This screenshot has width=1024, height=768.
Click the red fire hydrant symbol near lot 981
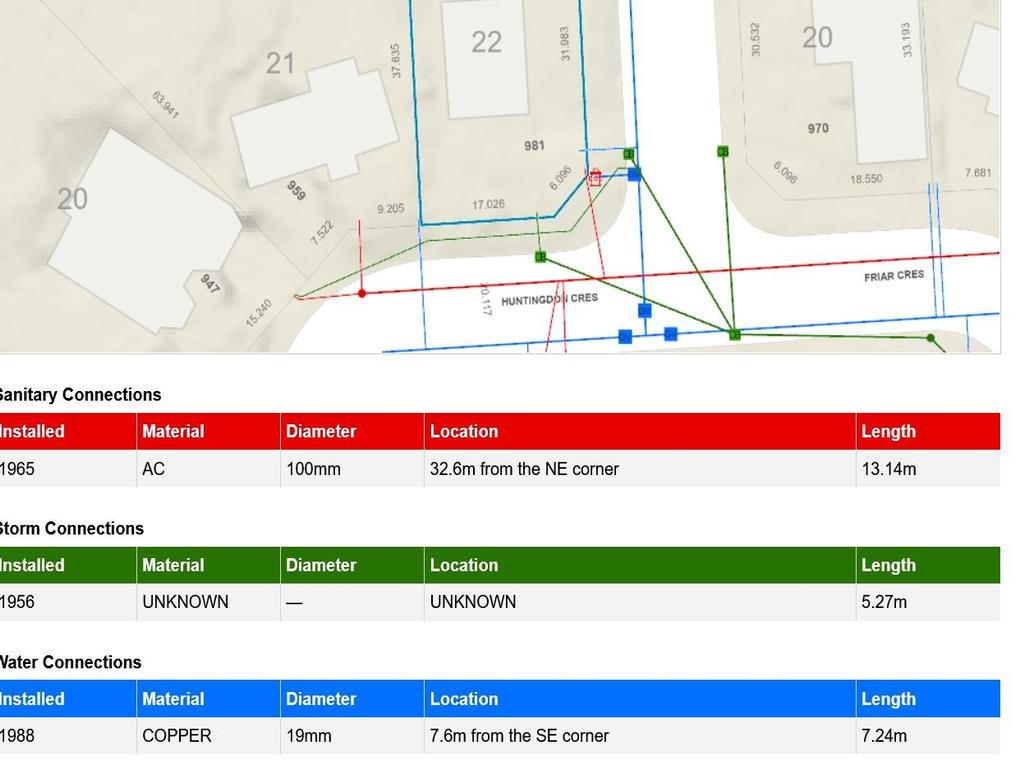[595, 178]
